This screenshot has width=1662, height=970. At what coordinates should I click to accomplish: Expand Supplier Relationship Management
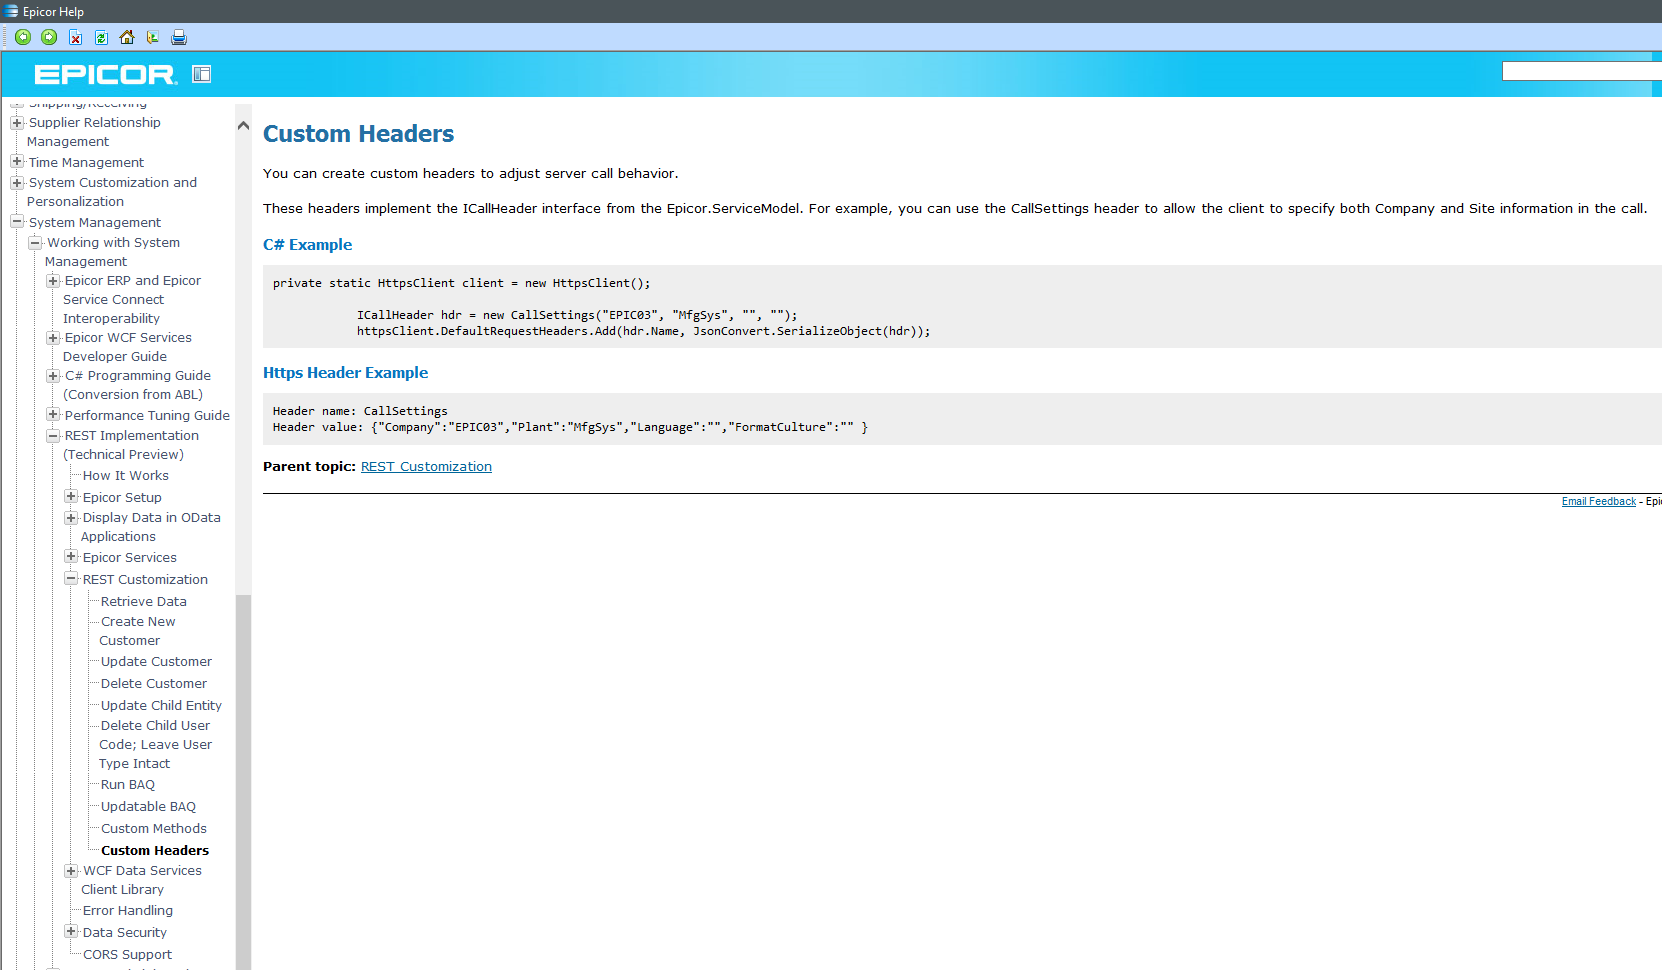click(x=17, y=123)
